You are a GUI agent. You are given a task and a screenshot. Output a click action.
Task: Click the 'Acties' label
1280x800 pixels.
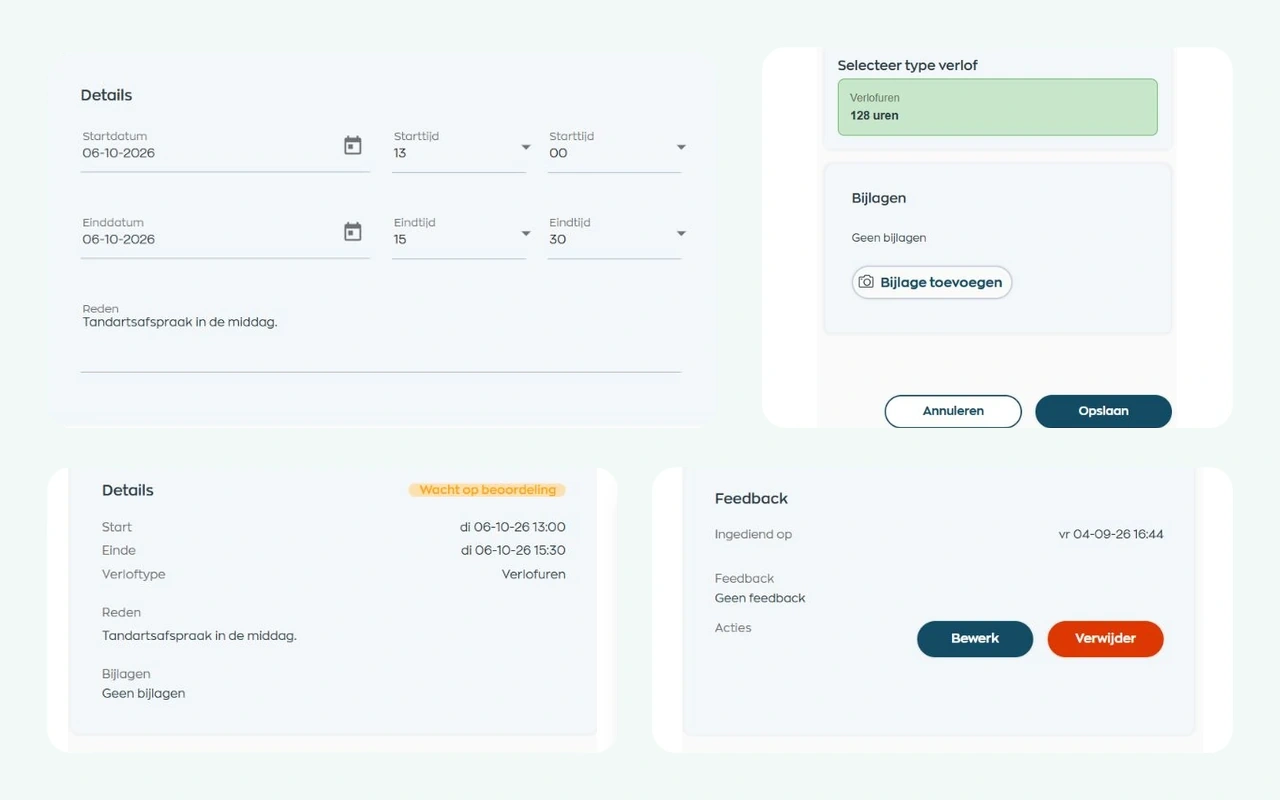[x=733, y=628]
